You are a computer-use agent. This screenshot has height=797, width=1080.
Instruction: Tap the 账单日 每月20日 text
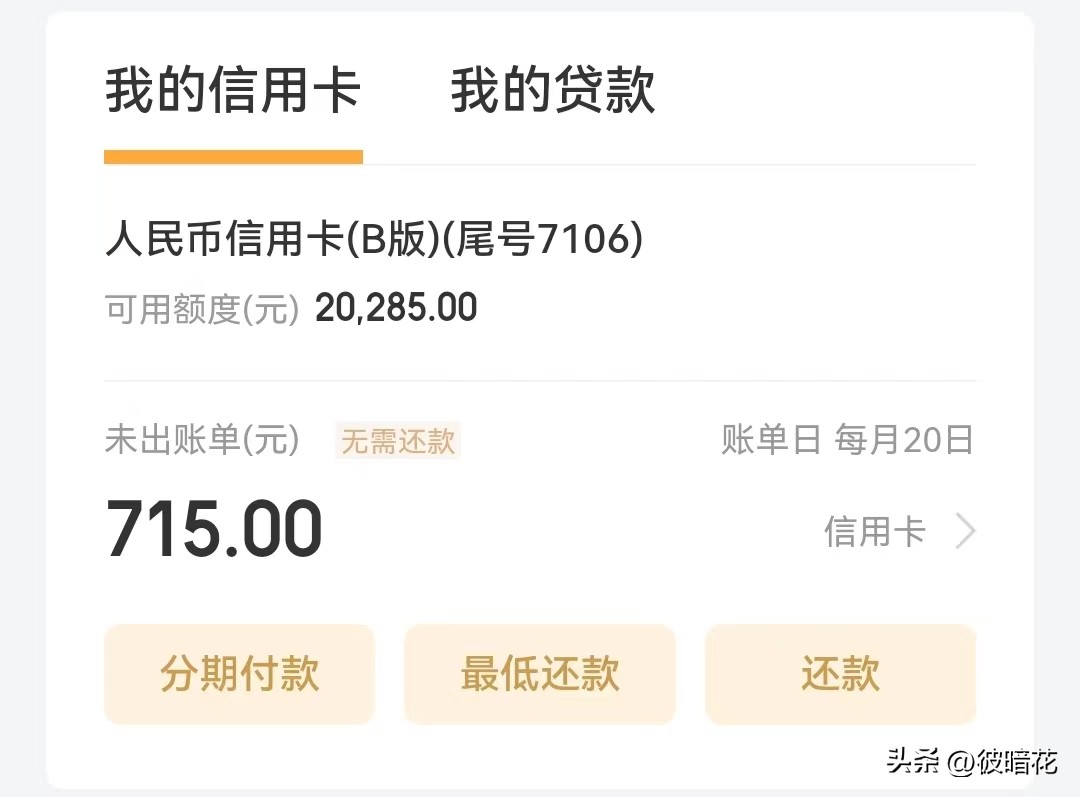[x=846, y=440]
